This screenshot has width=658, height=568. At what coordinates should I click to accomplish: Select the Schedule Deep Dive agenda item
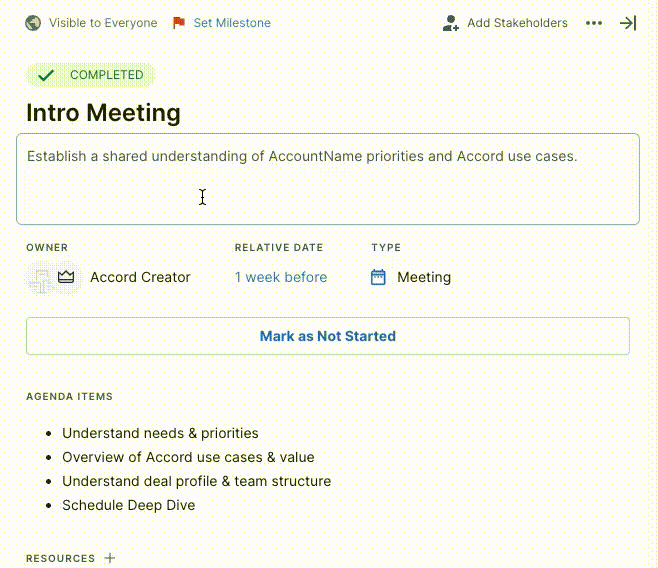tap(128, 505)
